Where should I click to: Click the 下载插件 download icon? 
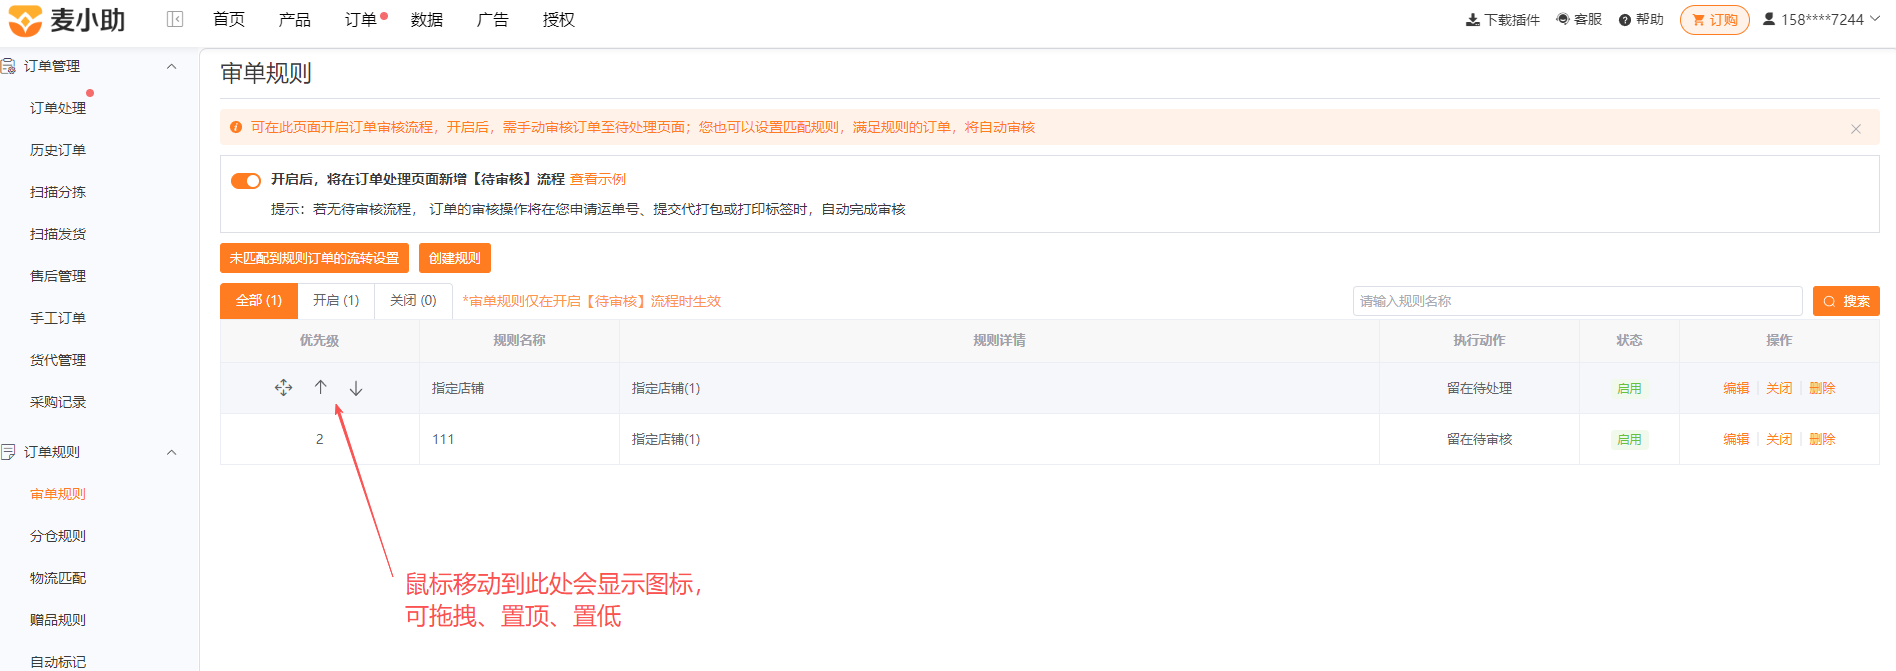pyautogui.click(x=1473, y=20)
